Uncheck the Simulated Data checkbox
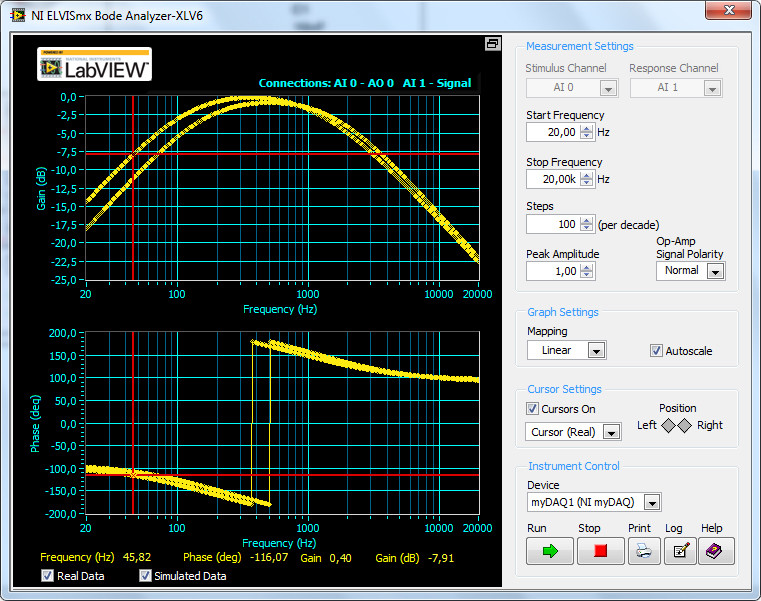Viewport: 761px width, 601px height. click(145, 576)
